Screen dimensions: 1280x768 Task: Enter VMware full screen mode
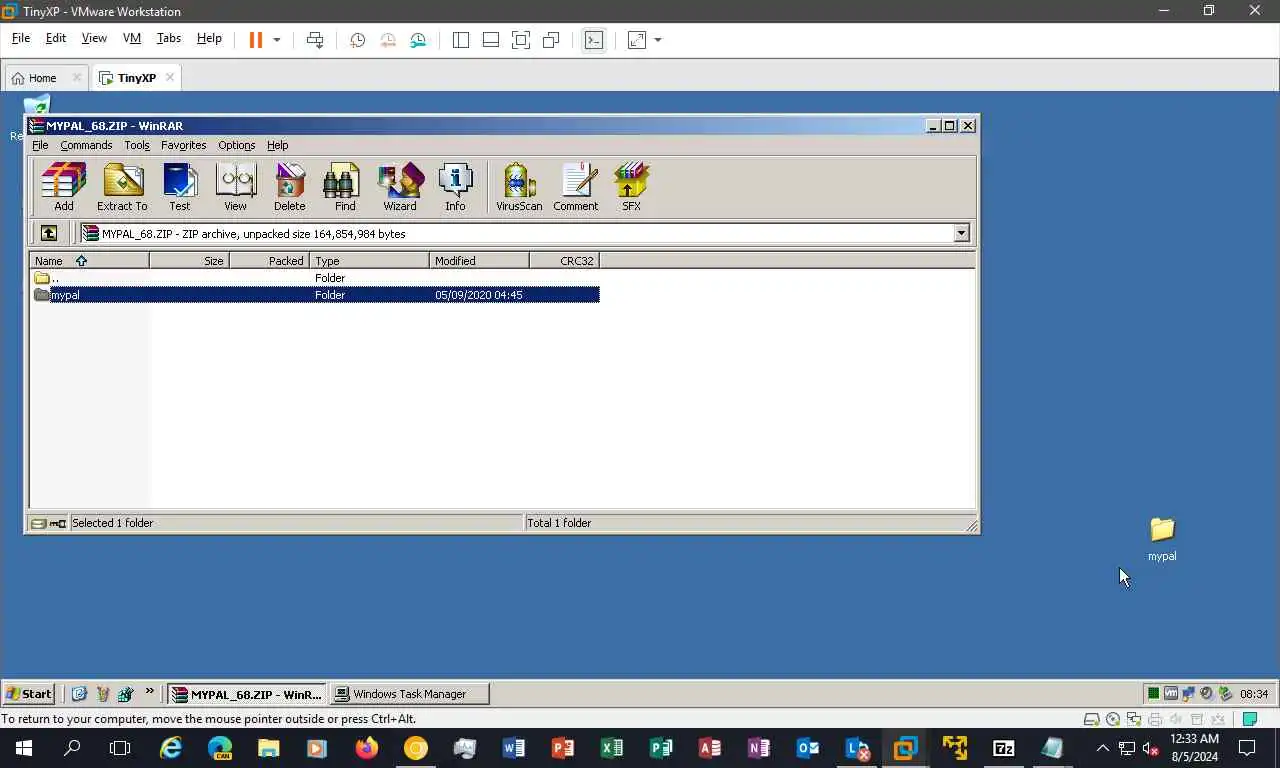[521, 40]
